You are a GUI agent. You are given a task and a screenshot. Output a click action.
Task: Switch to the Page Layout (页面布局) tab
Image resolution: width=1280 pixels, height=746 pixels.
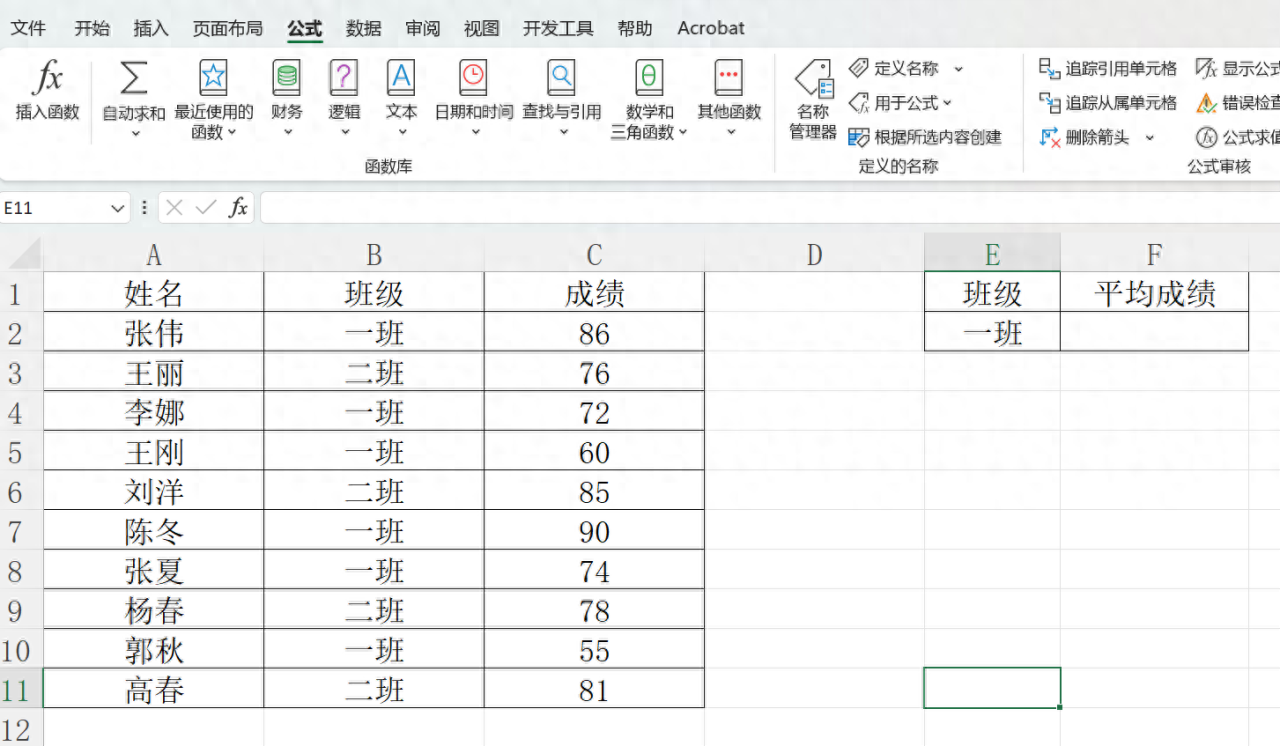[x=227, y=28]
